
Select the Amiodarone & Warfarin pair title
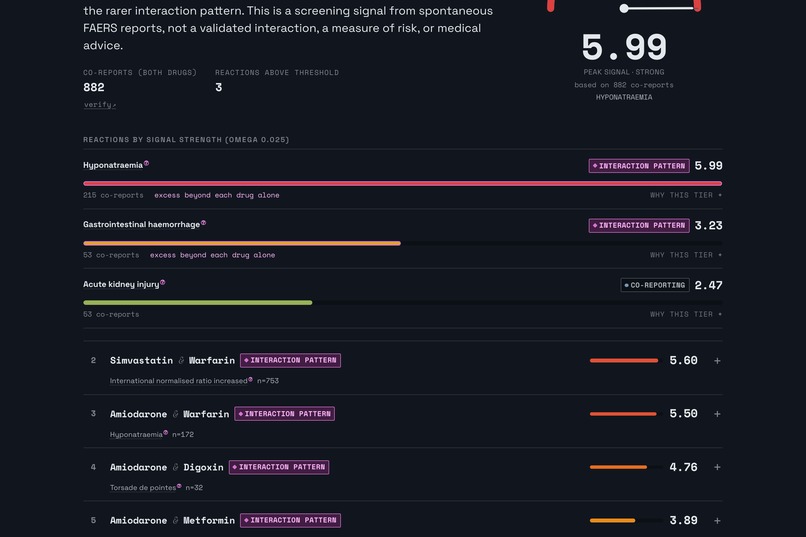(169, 414)
